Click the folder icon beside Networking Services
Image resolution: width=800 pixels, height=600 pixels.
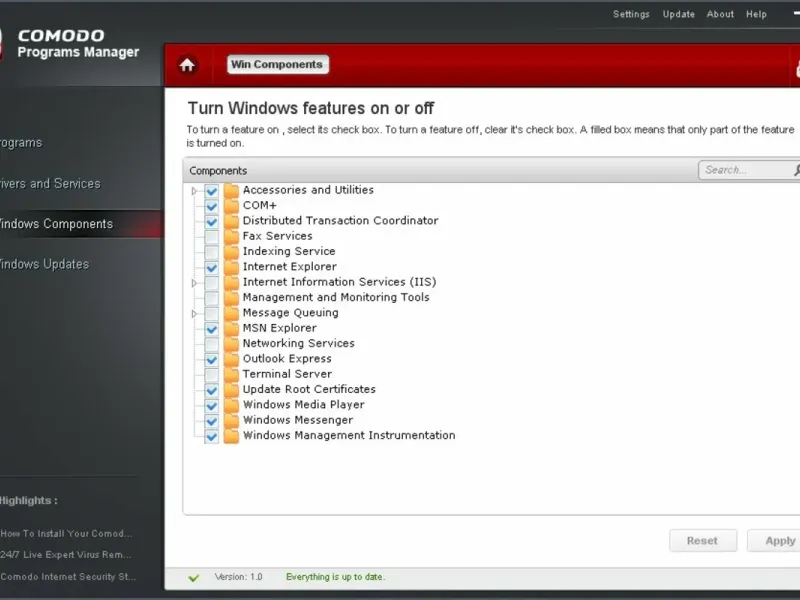coord(231,344)
